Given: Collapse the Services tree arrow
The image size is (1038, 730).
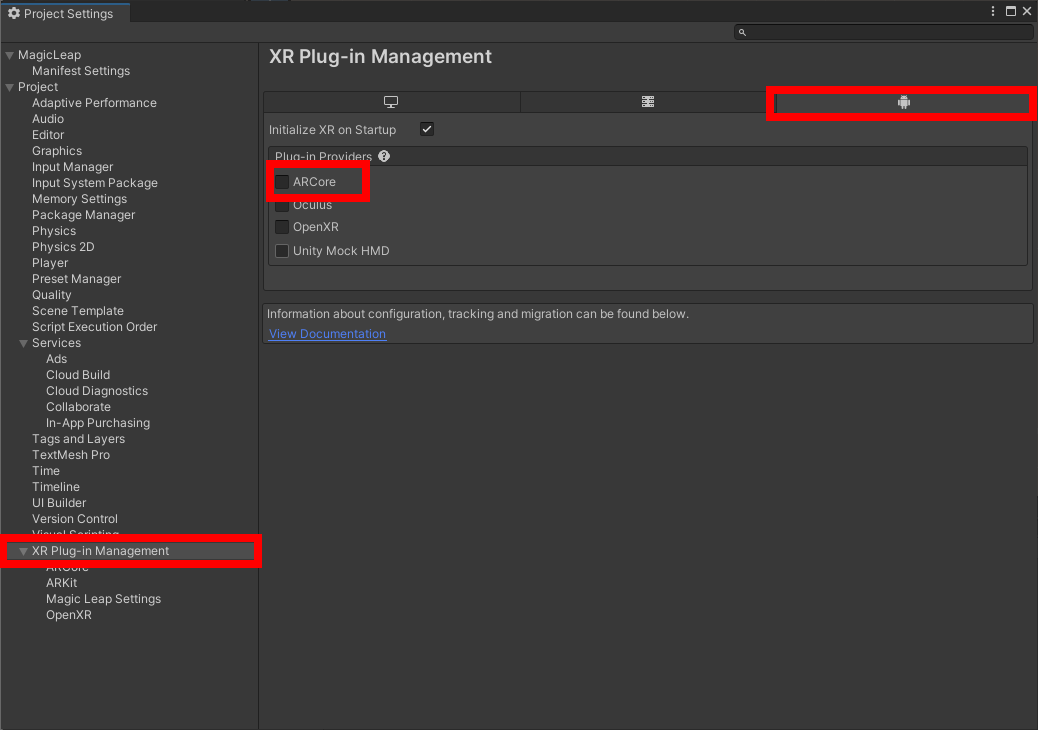Looking at the screenshot, I should 24,343.
